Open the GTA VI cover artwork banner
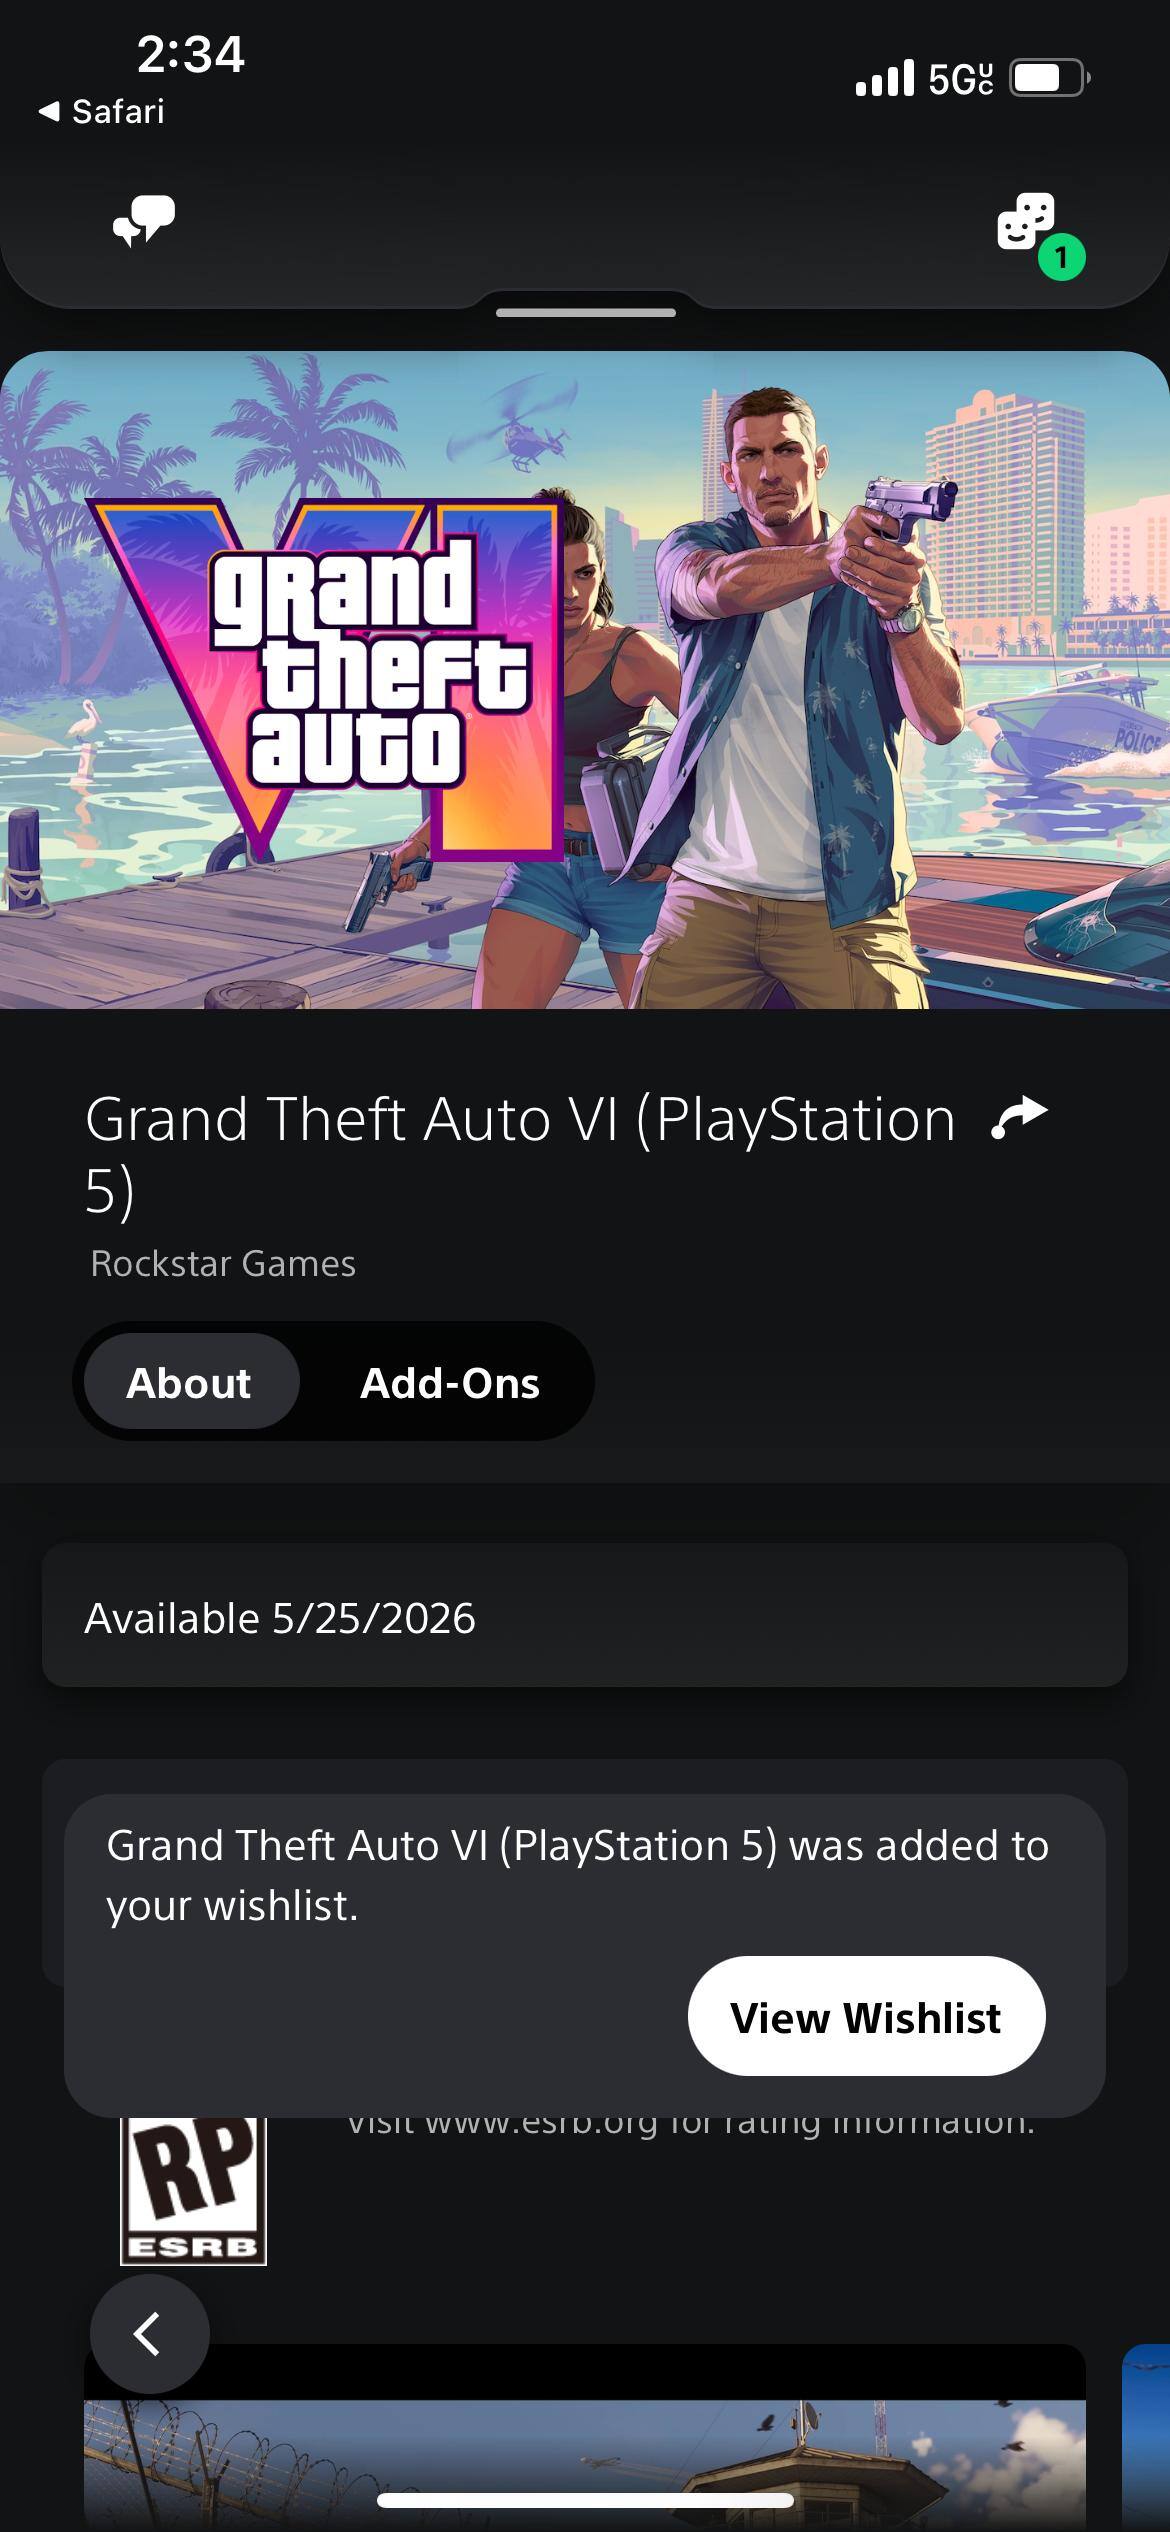This screenshot has width=1170, height=2532. click(x=585, y=680)
